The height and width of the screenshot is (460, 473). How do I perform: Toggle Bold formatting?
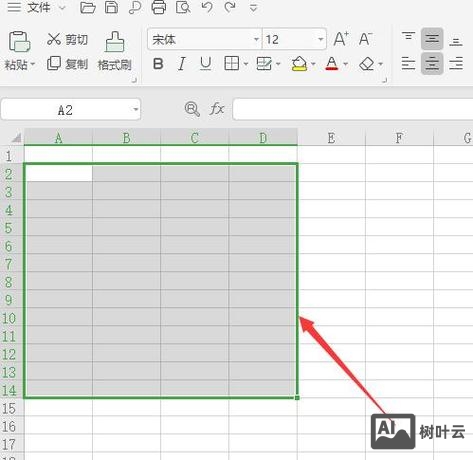pos(158,64)
